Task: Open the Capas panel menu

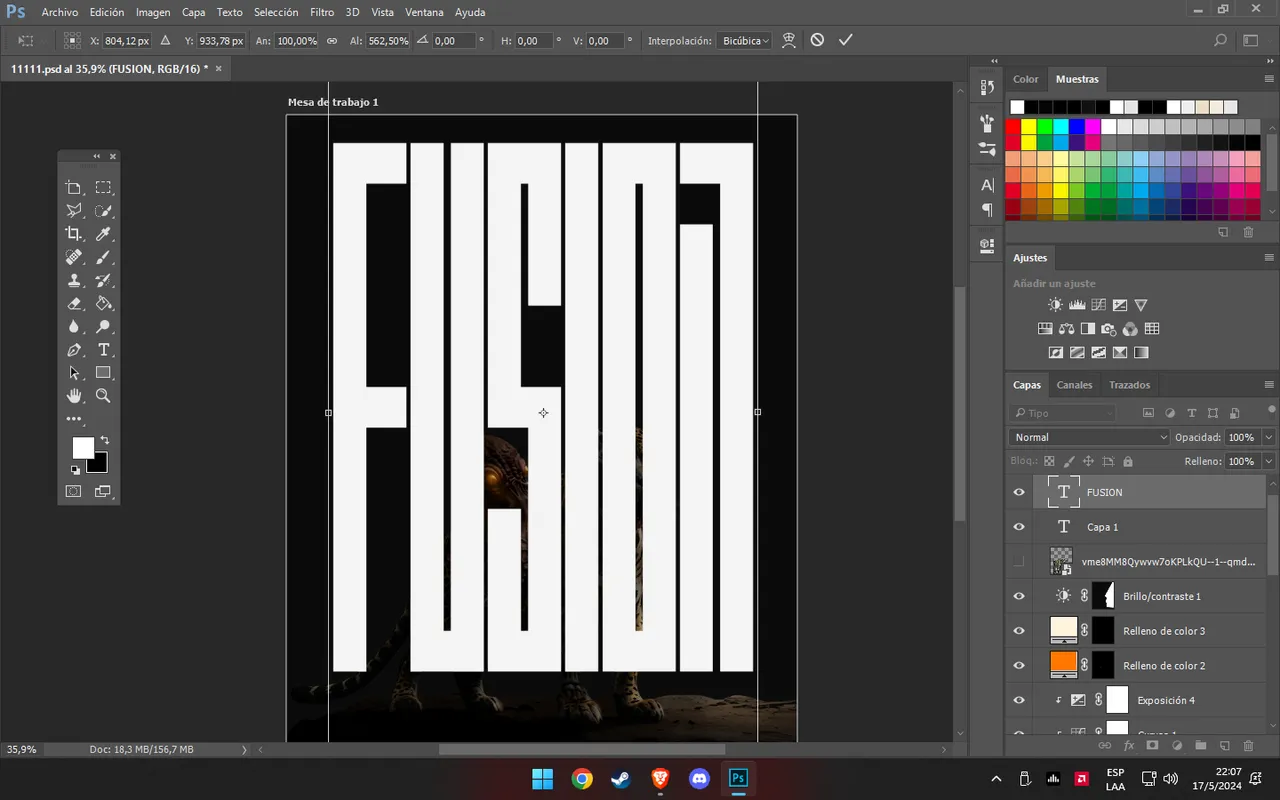Action: [x=1269, y=385]
